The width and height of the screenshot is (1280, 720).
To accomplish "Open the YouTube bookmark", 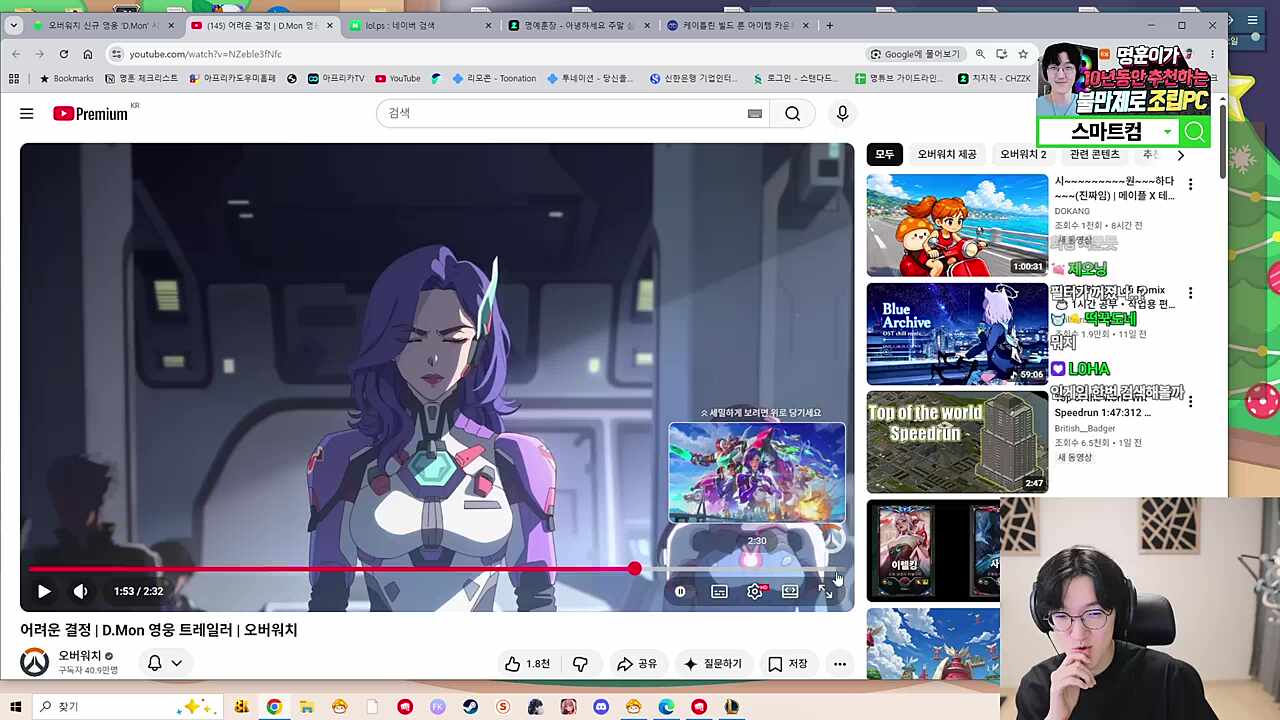I will click(397, 78).
